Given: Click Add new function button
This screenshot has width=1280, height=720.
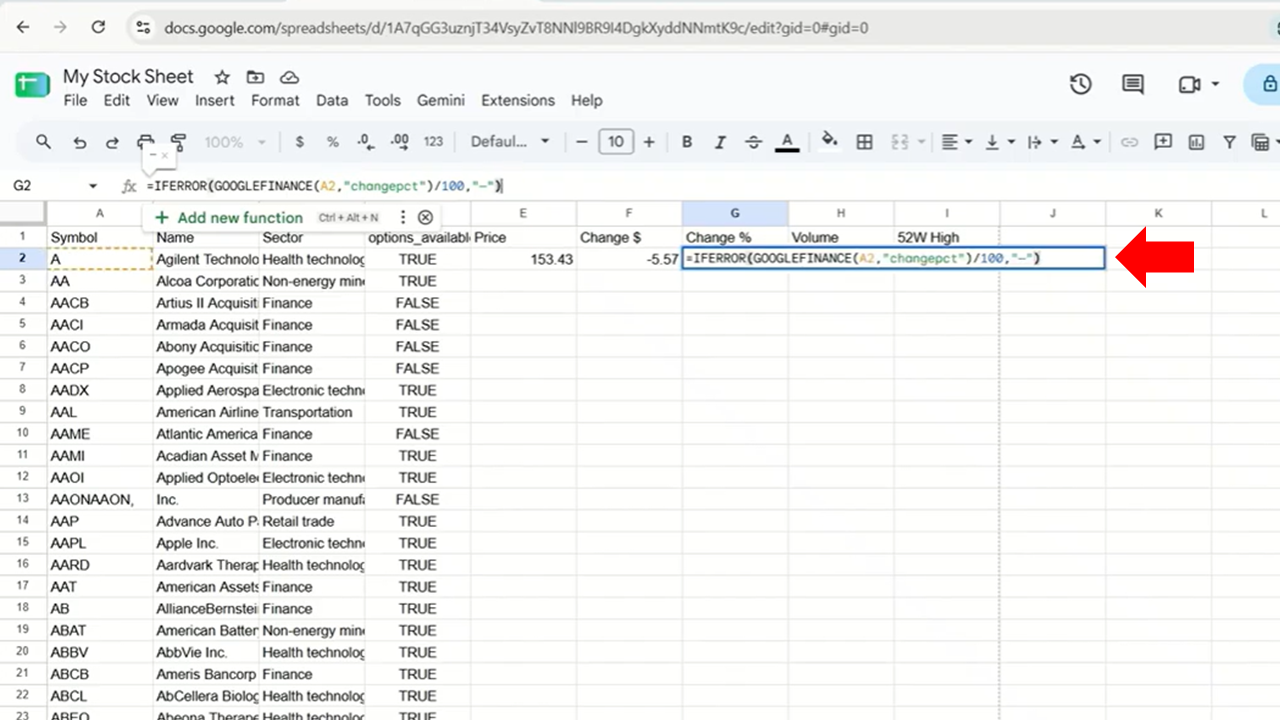Looking at the screenshot, I should click(x=228, y=217).
